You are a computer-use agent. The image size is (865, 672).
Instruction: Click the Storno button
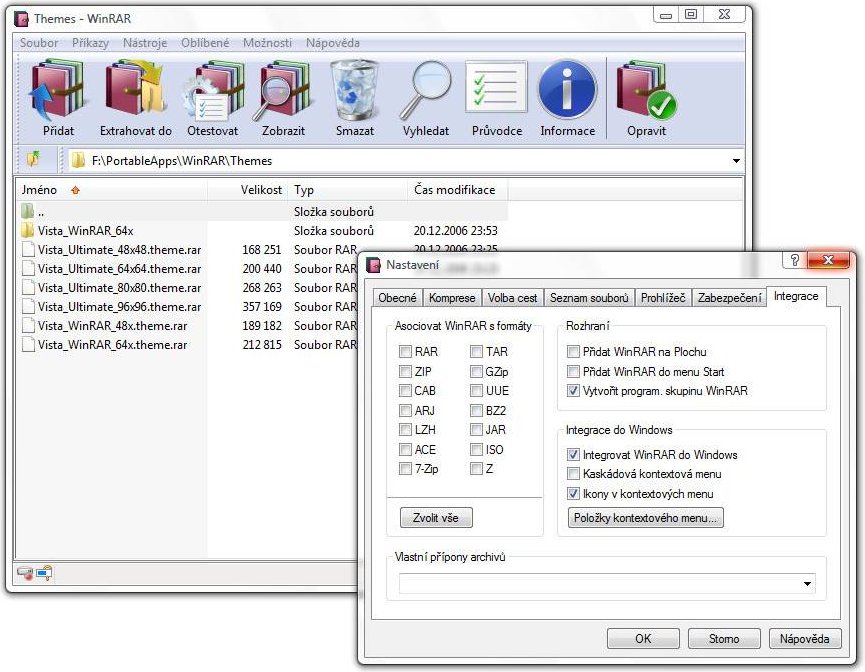click(724, 639)
